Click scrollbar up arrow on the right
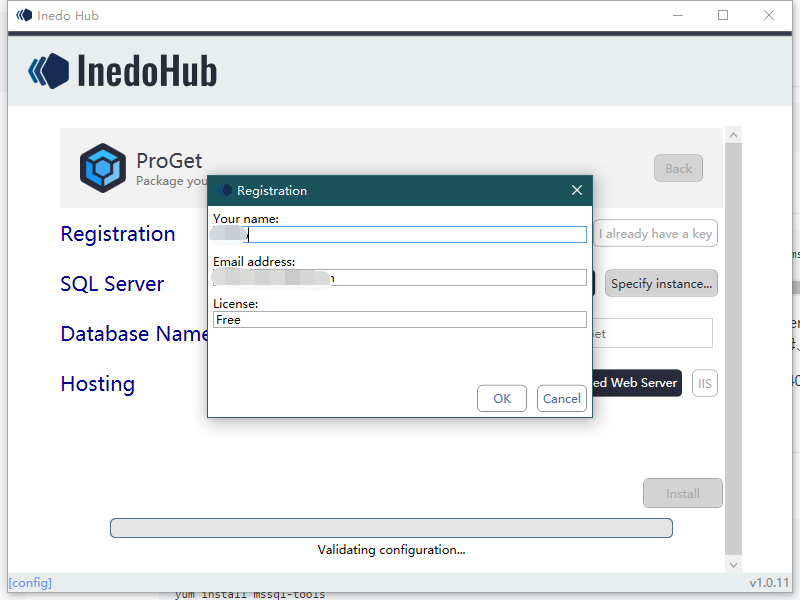The height and width of the screenshot is (600, 800). coord(733,135)
